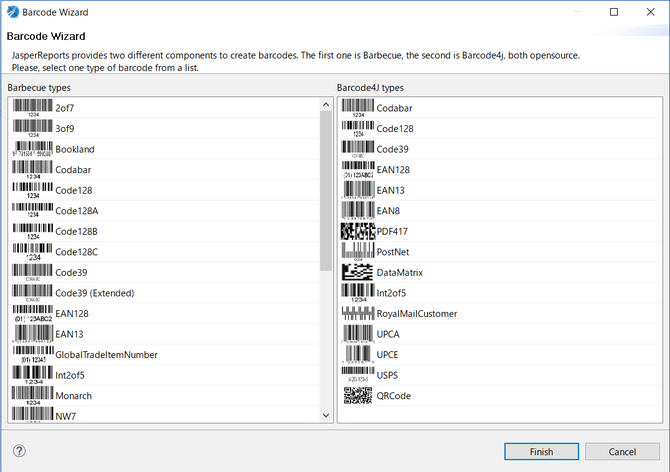
Task: Choose the Code128A barcode icon
Action: pyautogui.click(x=33, y=211)
